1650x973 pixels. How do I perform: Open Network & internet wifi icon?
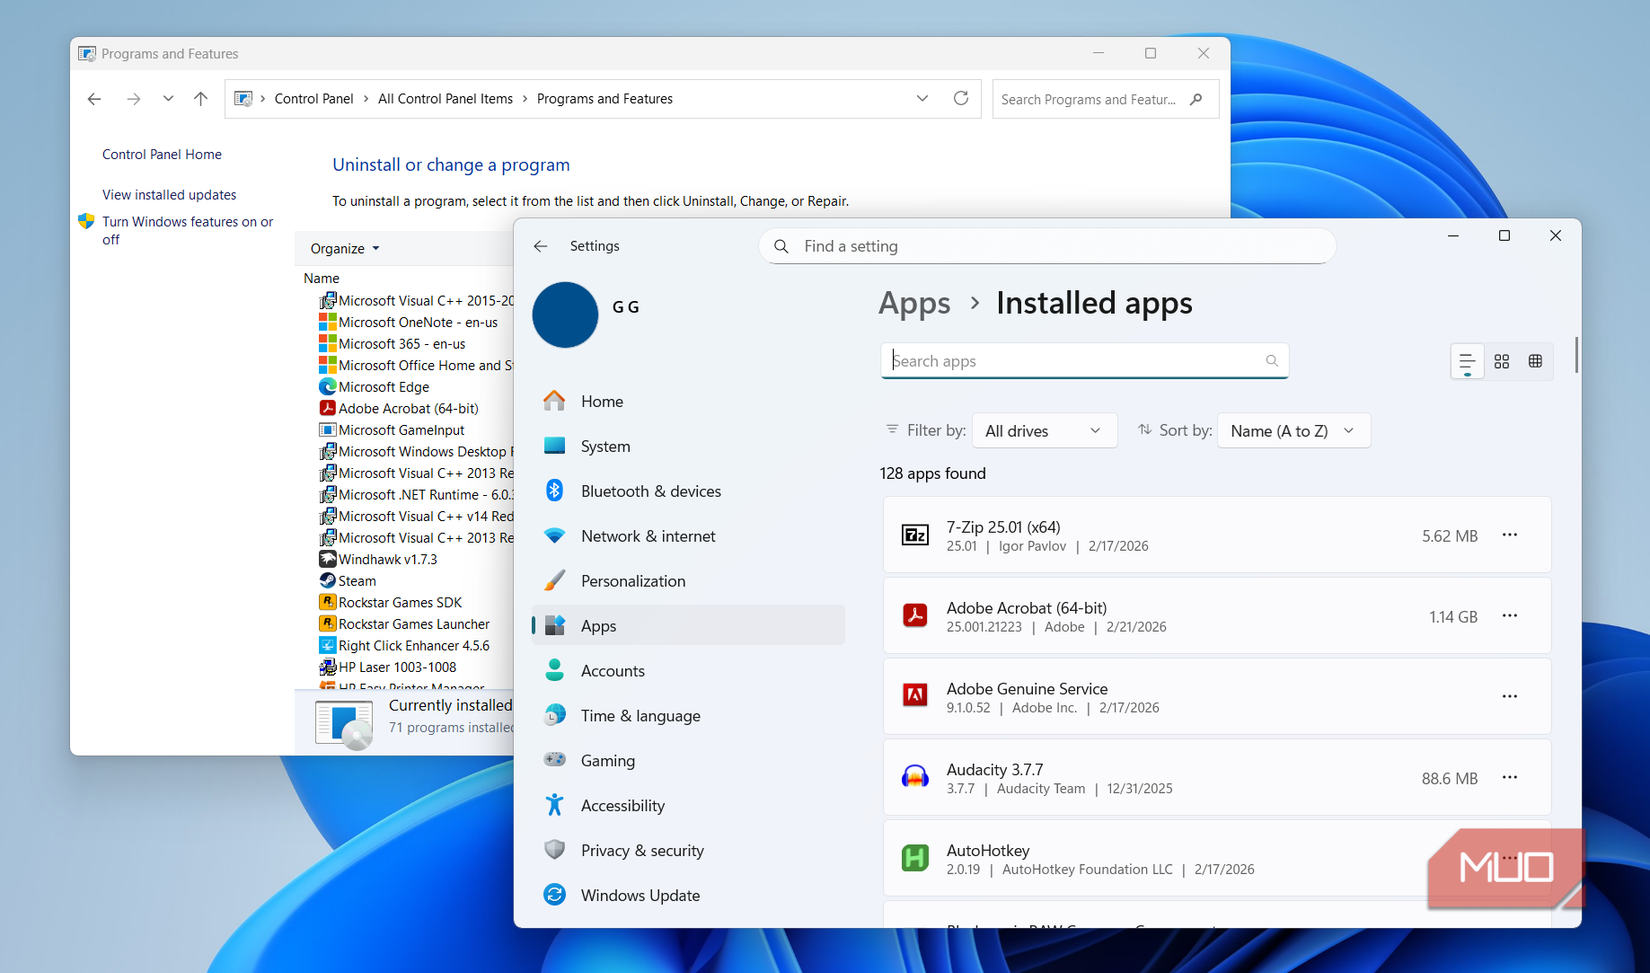(x=554, y=536)
